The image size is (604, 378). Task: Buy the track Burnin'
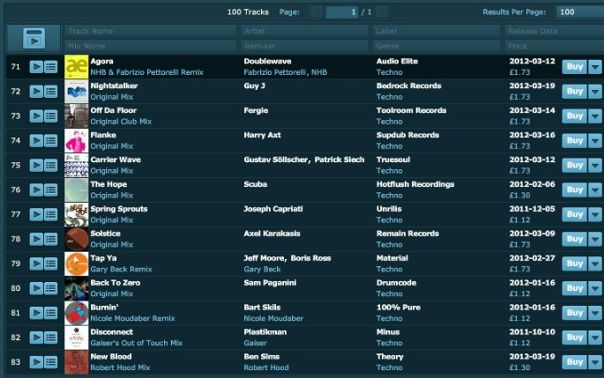pyautogui.click(x=574, y=313)
